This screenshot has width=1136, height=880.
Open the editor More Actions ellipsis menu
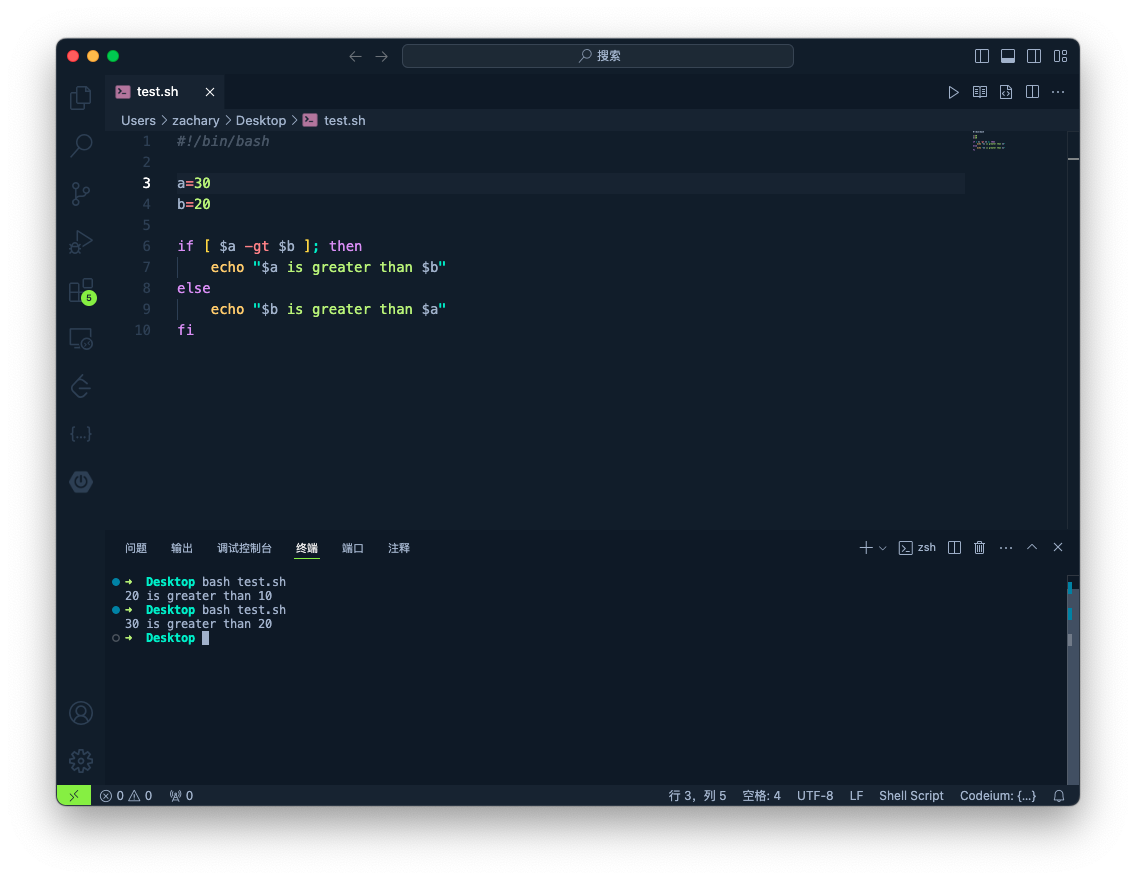pos(1058,92)
